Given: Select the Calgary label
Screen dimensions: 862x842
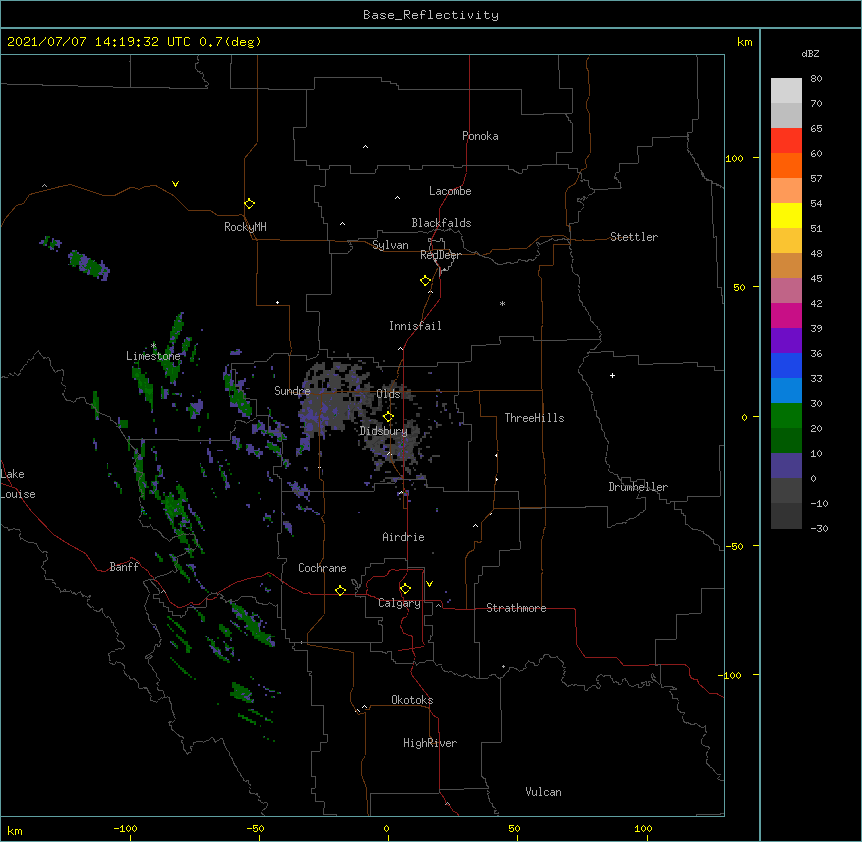Looking at the screenshot, I should tap(399, 603).
